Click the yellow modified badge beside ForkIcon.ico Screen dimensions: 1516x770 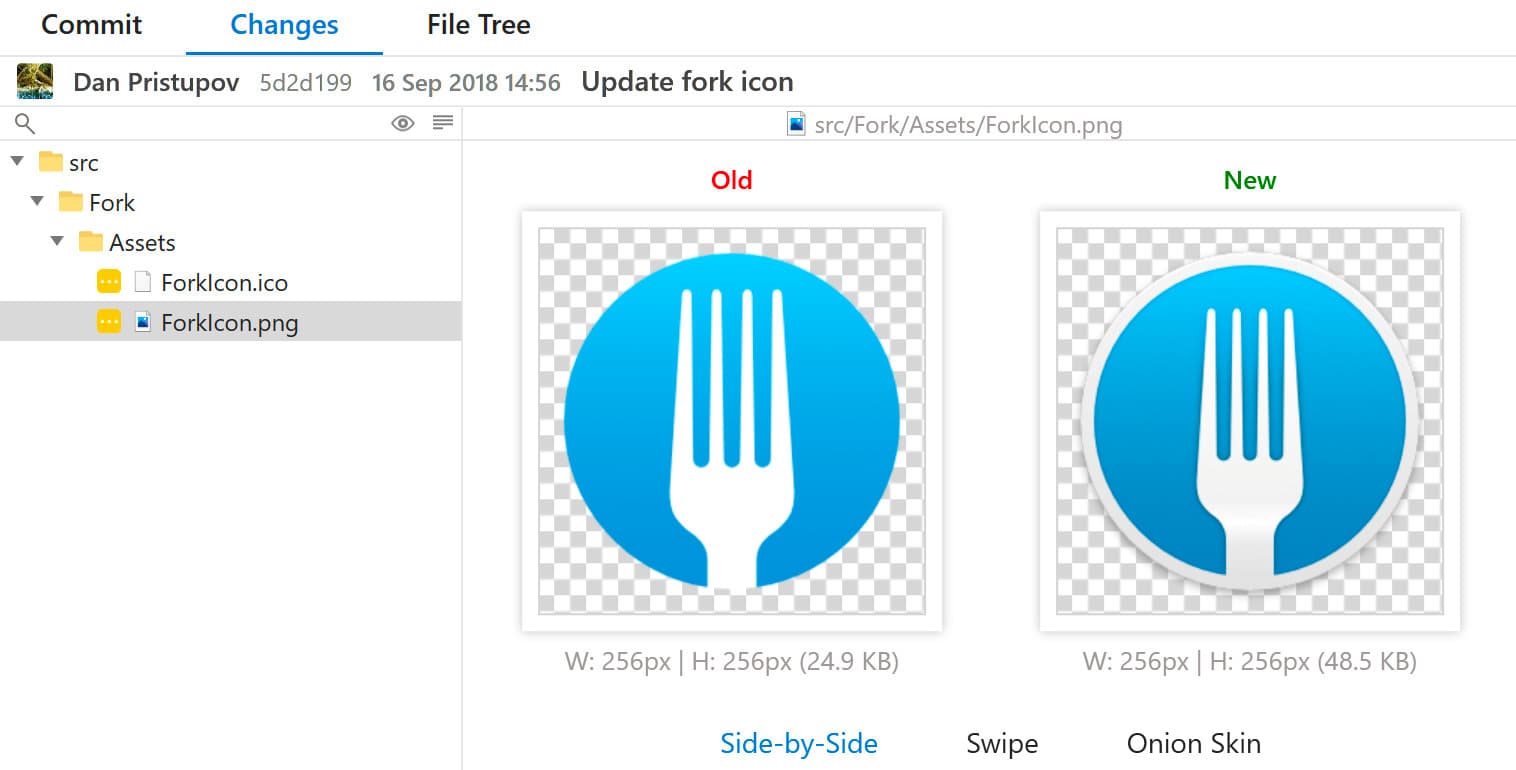click(110, 282)
